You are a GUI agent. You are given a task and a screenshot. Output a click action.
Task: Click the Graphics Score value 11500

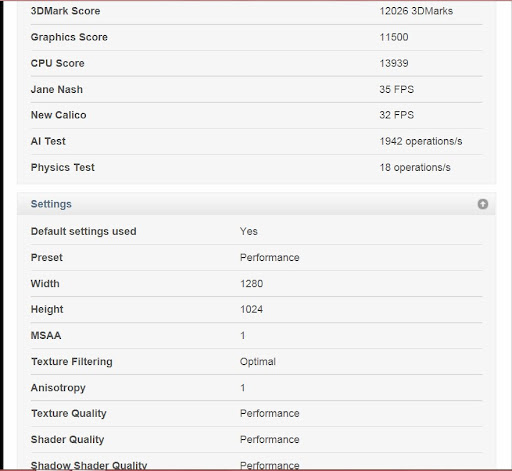[x=394, y=37]
